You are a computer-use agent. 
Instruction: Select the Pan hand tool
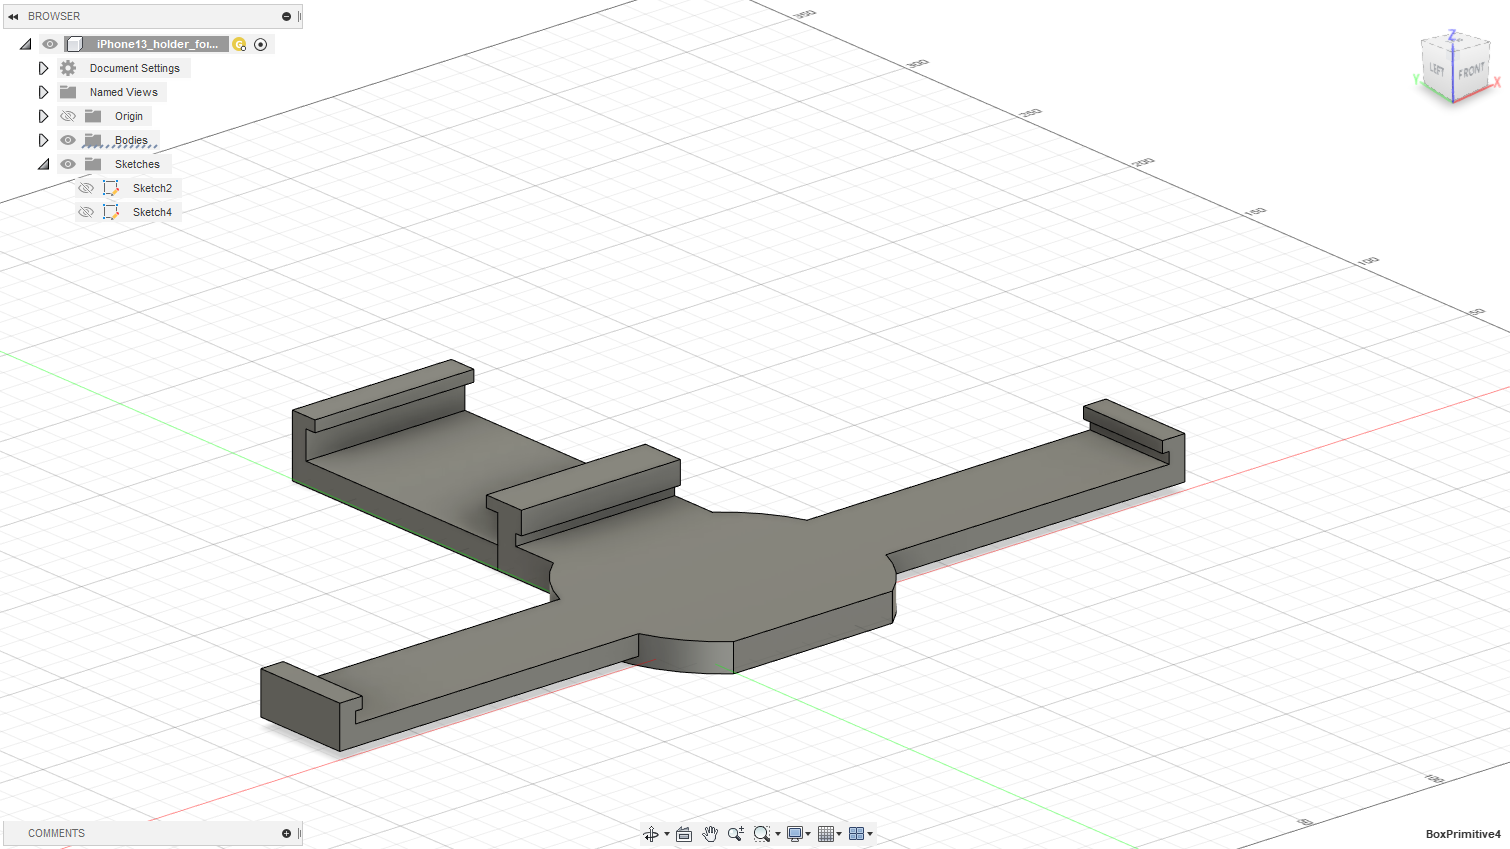[710, 834]
